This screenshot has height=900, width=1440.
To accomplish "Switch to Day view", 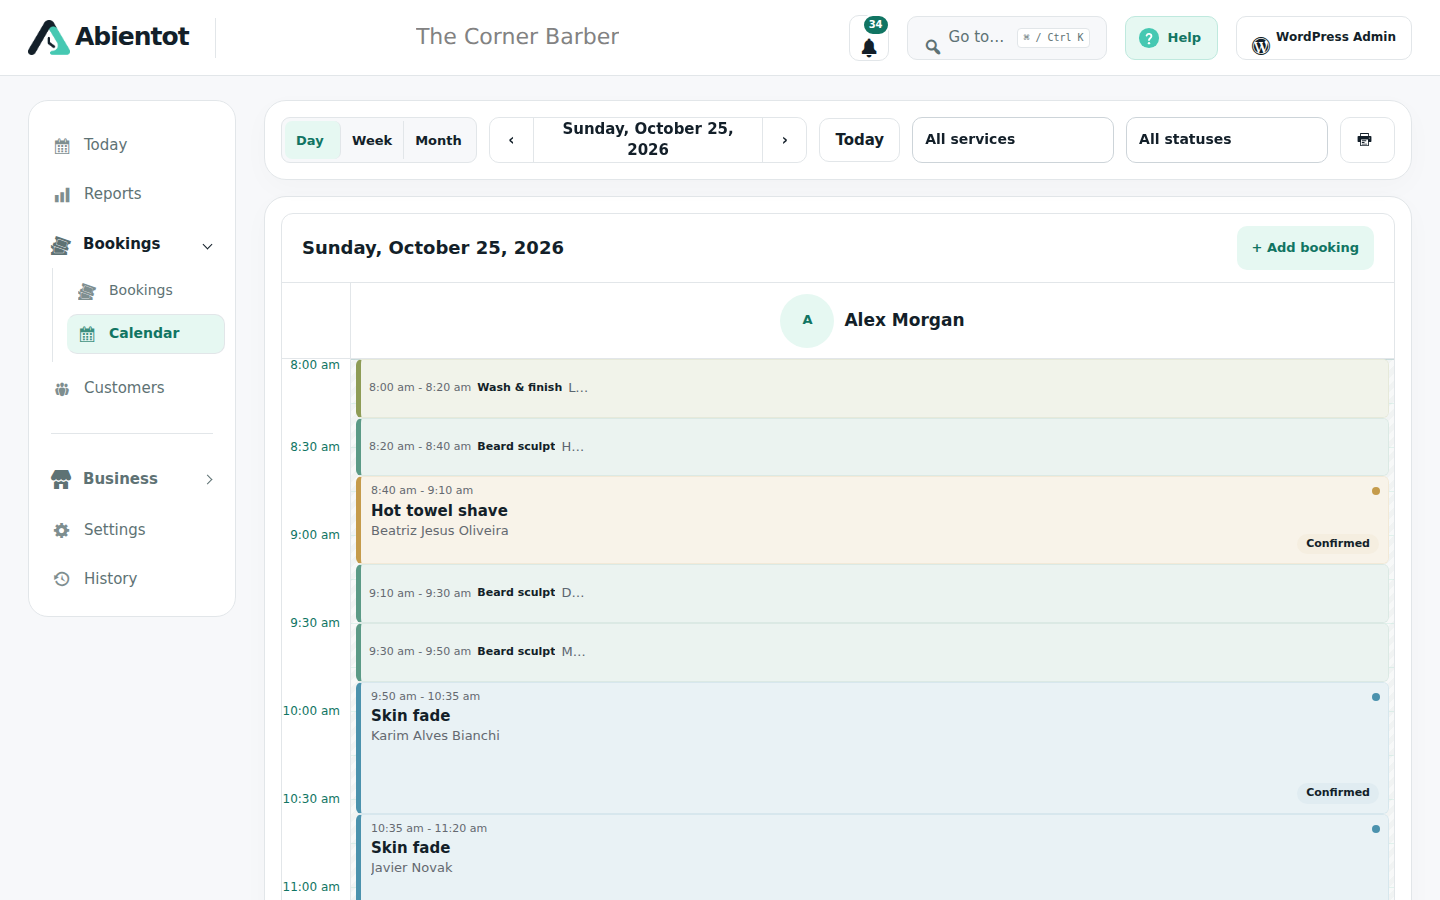I will (x=310, y=140).
